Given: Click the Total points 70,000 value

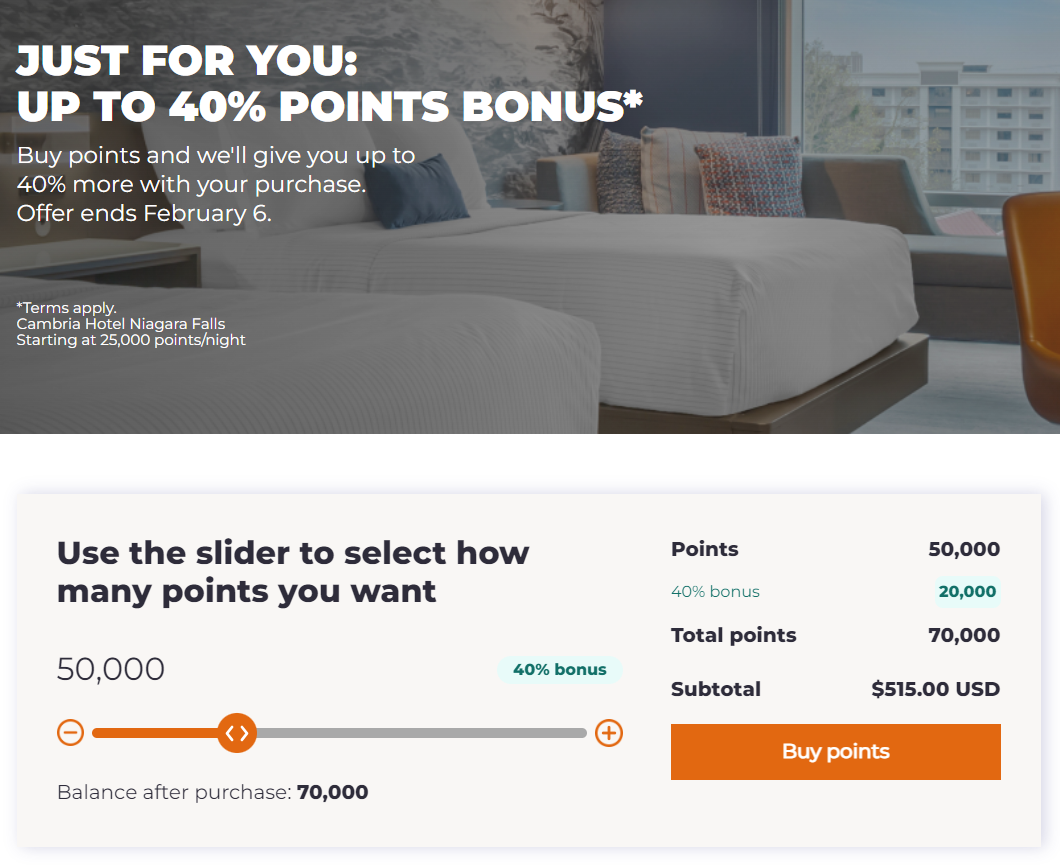Looking at the screenshot, I should [964, 635].
